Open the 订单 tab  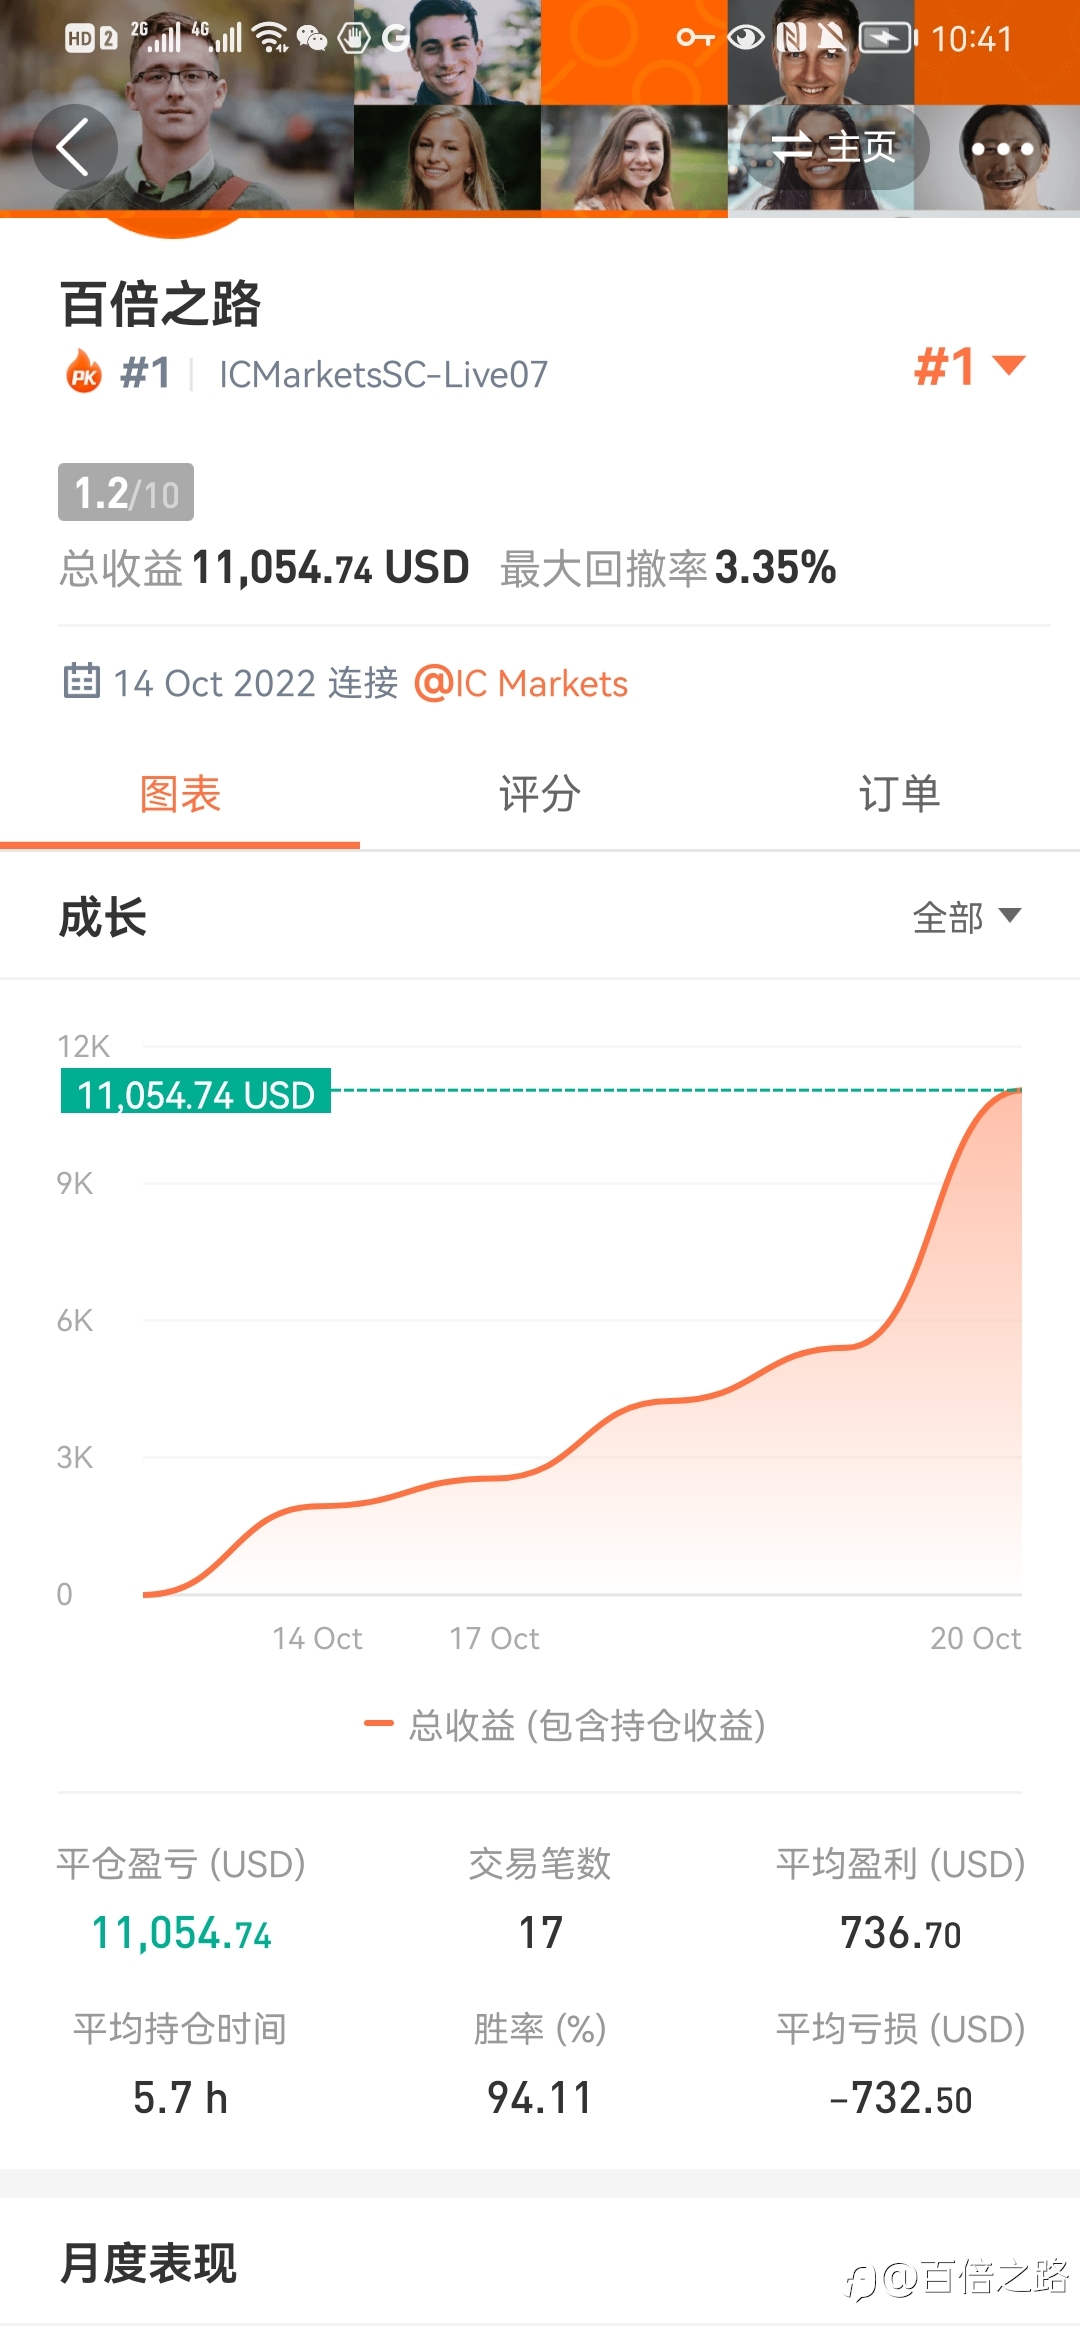point(900,795)
